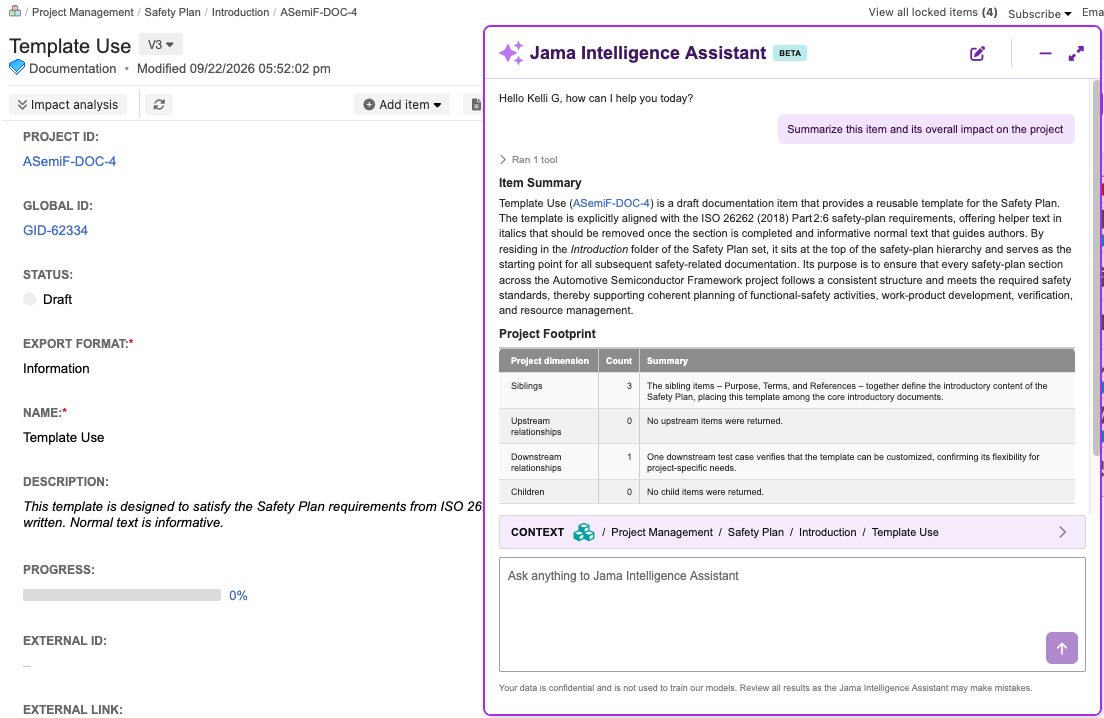Expand the Impact analysis section

click(68, 104)
